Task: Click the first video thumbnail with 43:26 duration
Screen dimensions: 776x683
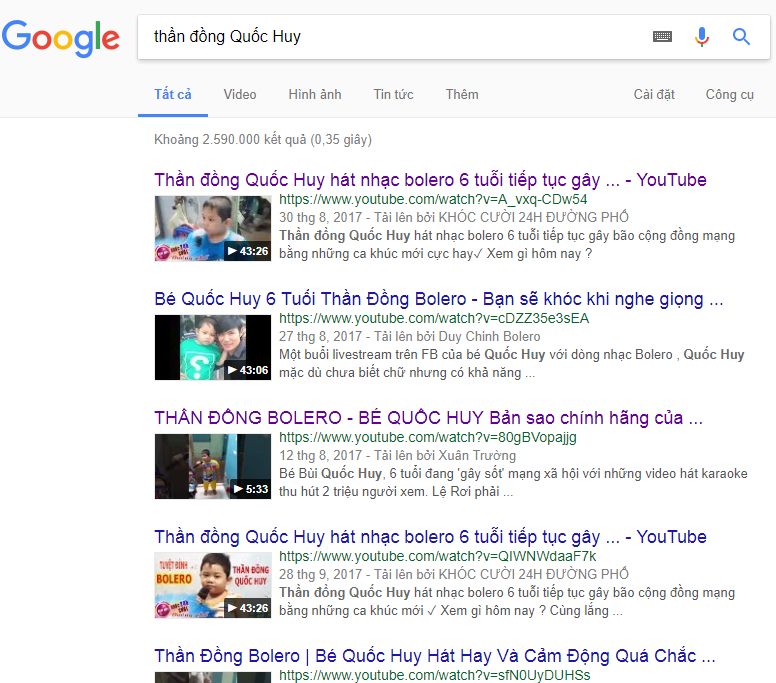Action: (x=213, y=229)
